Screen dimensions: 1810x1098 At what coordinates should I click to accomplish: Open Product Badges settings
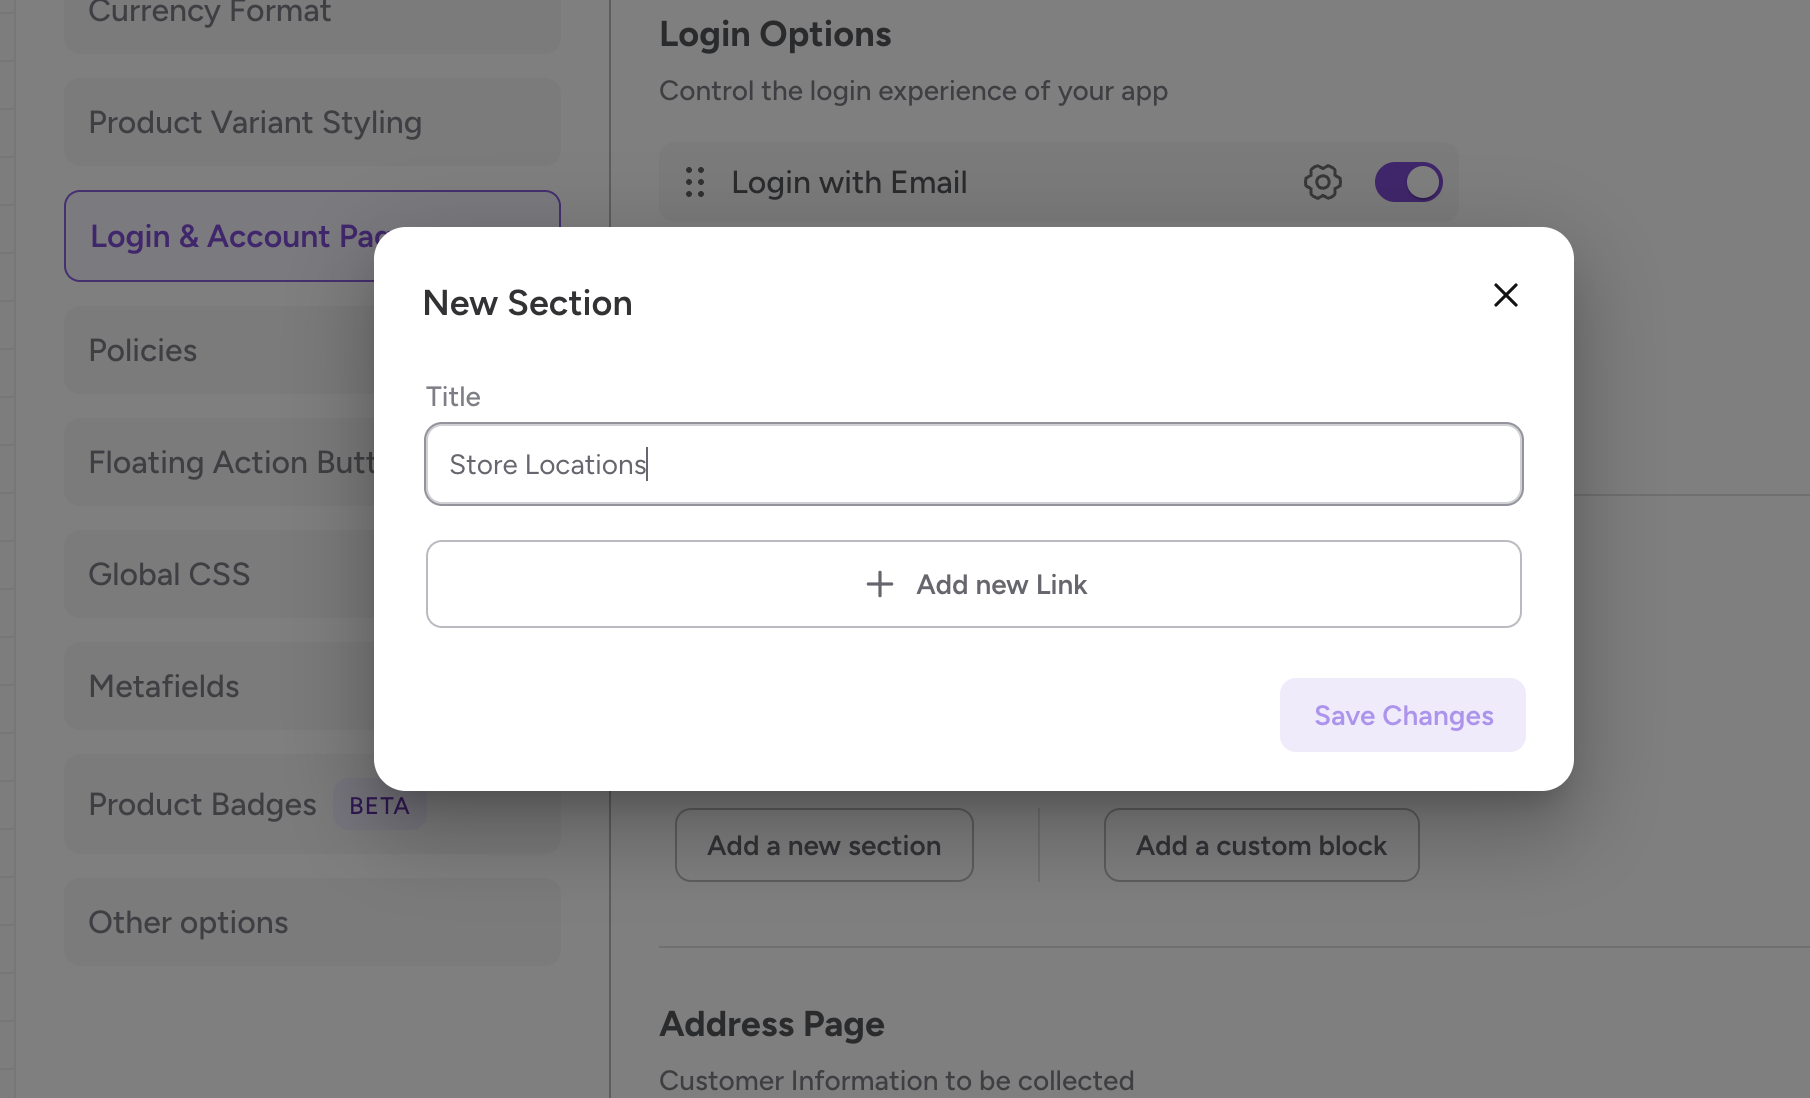pos(202,805)
